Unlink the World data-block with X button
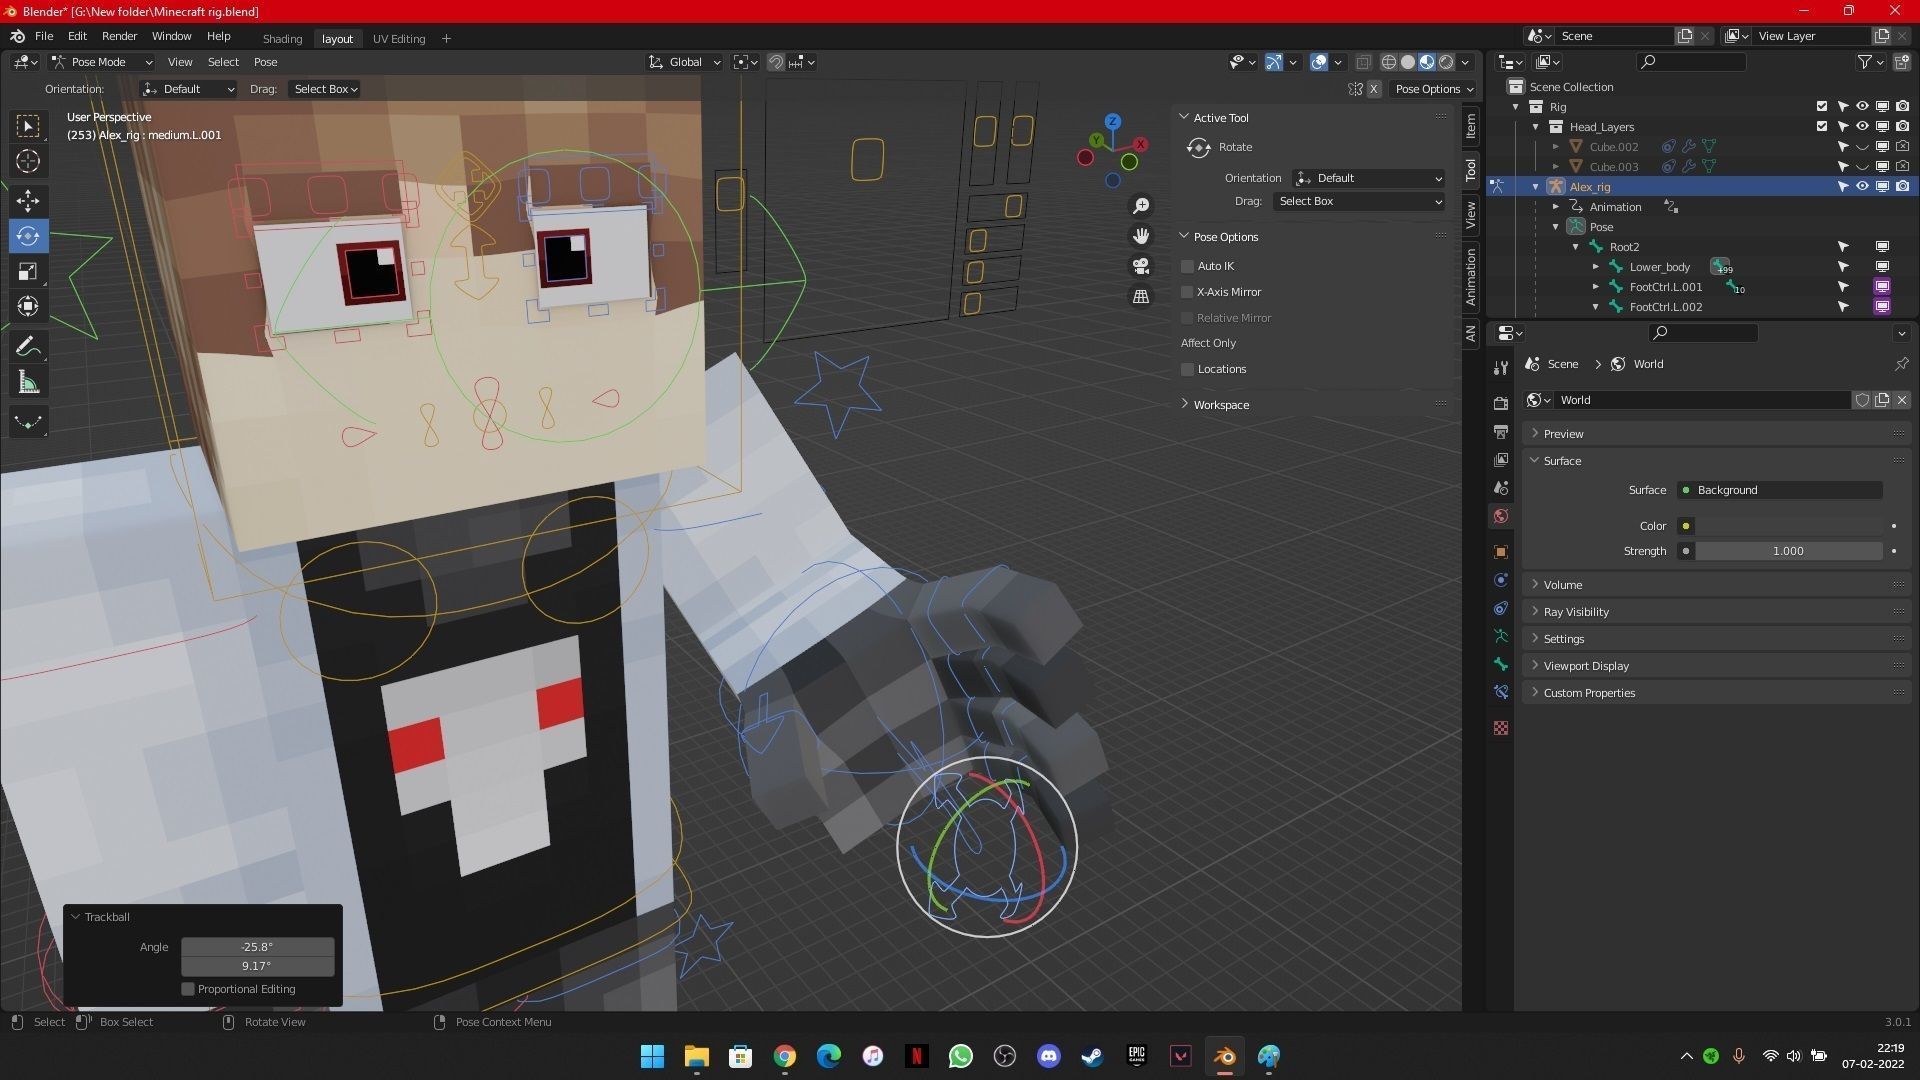This screenshot has width=1920, height=1080. [x=1902, y=400]
